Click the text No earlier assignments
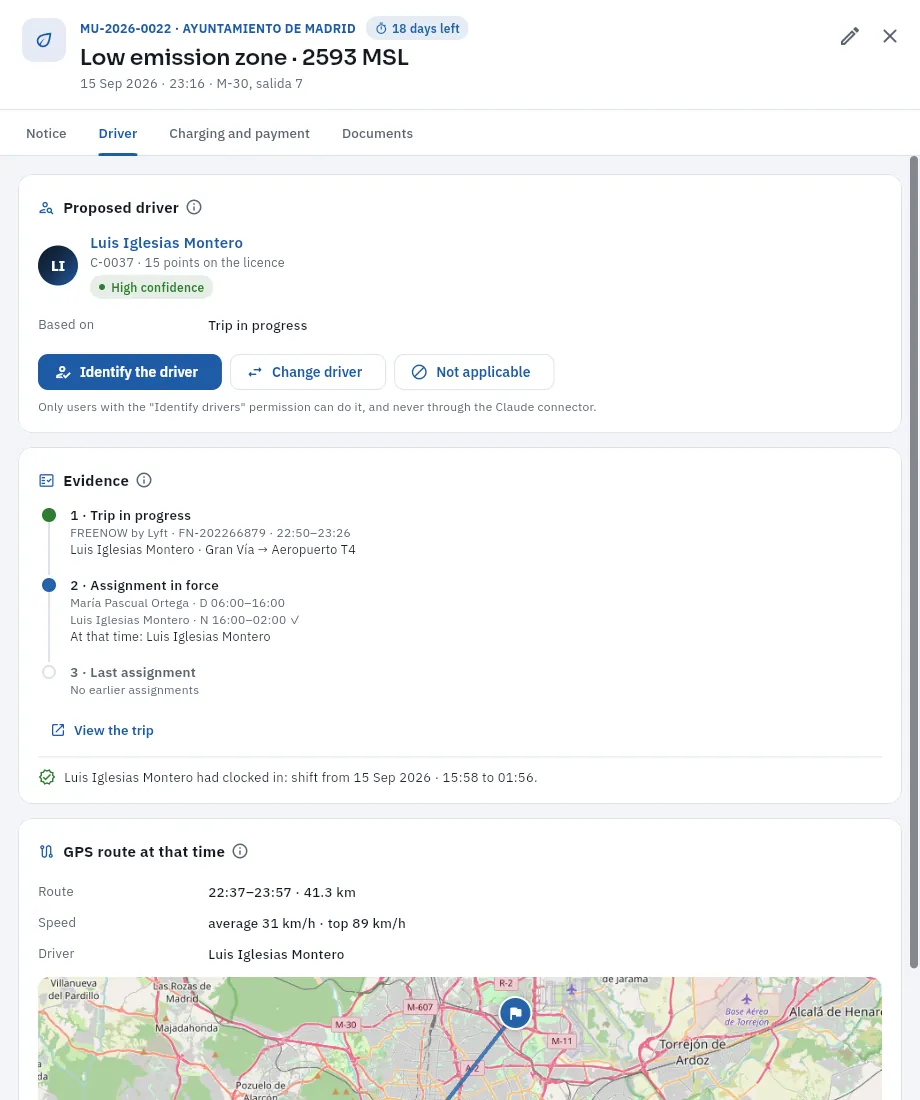This screenshot has height=1100, width=920. (x=135, y=690)
